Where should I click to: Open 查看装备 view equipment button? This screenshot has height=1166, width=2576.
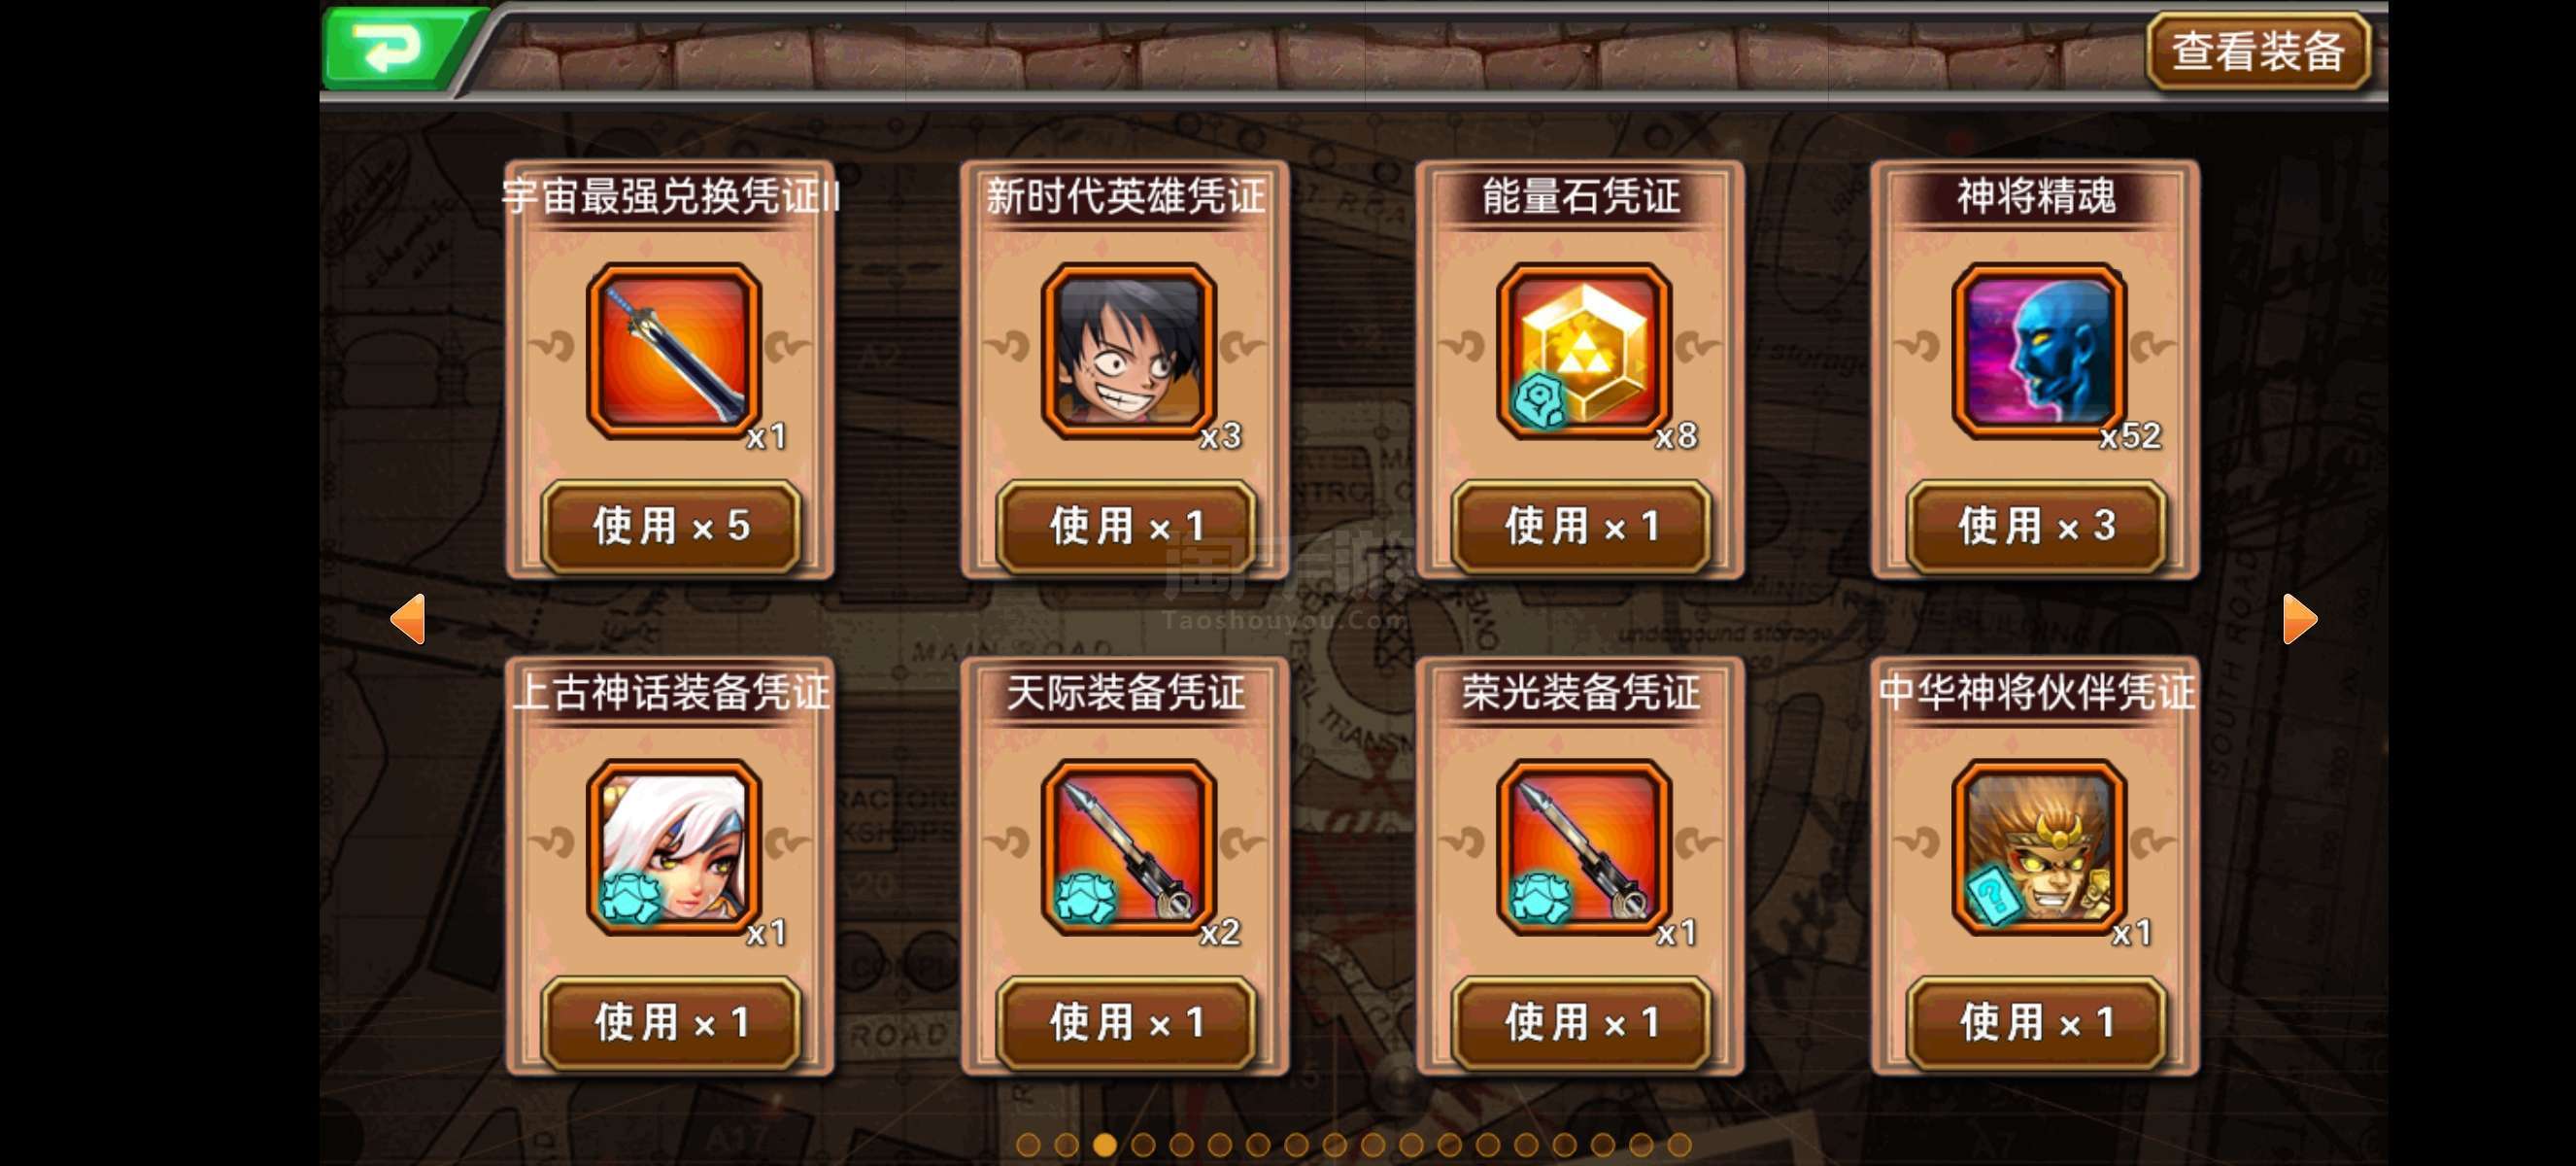(2258, 51)
